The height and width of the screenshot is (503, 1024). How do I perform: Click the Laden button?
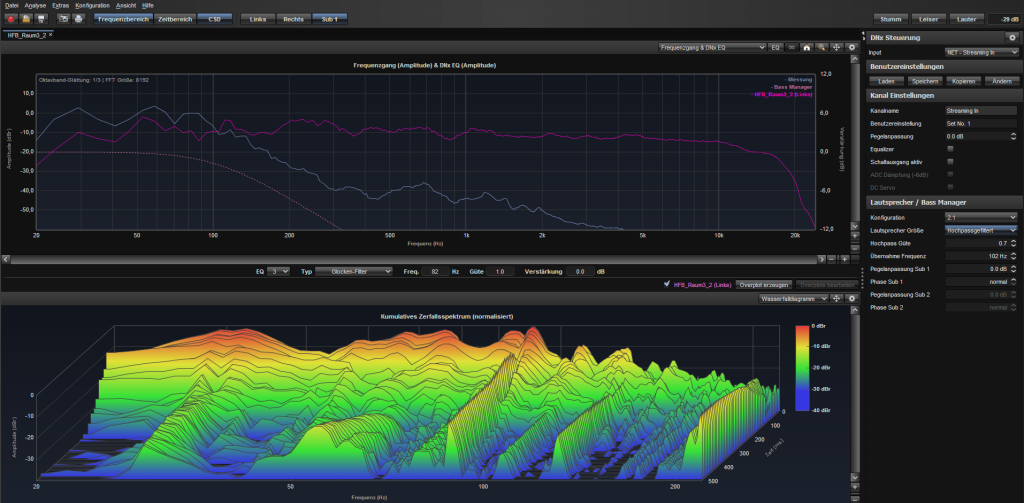[x=887, y=82]
